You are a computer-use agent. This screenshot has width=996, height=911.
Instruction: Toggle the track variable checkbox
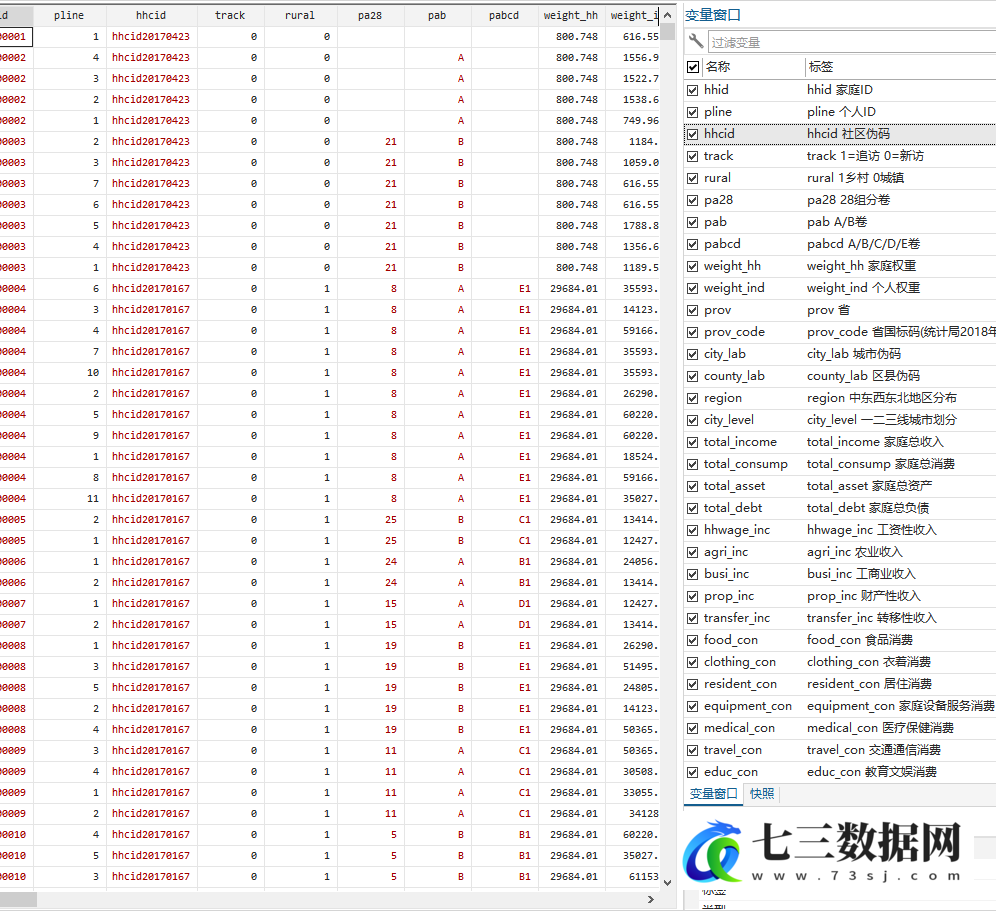tap(692, 156)
